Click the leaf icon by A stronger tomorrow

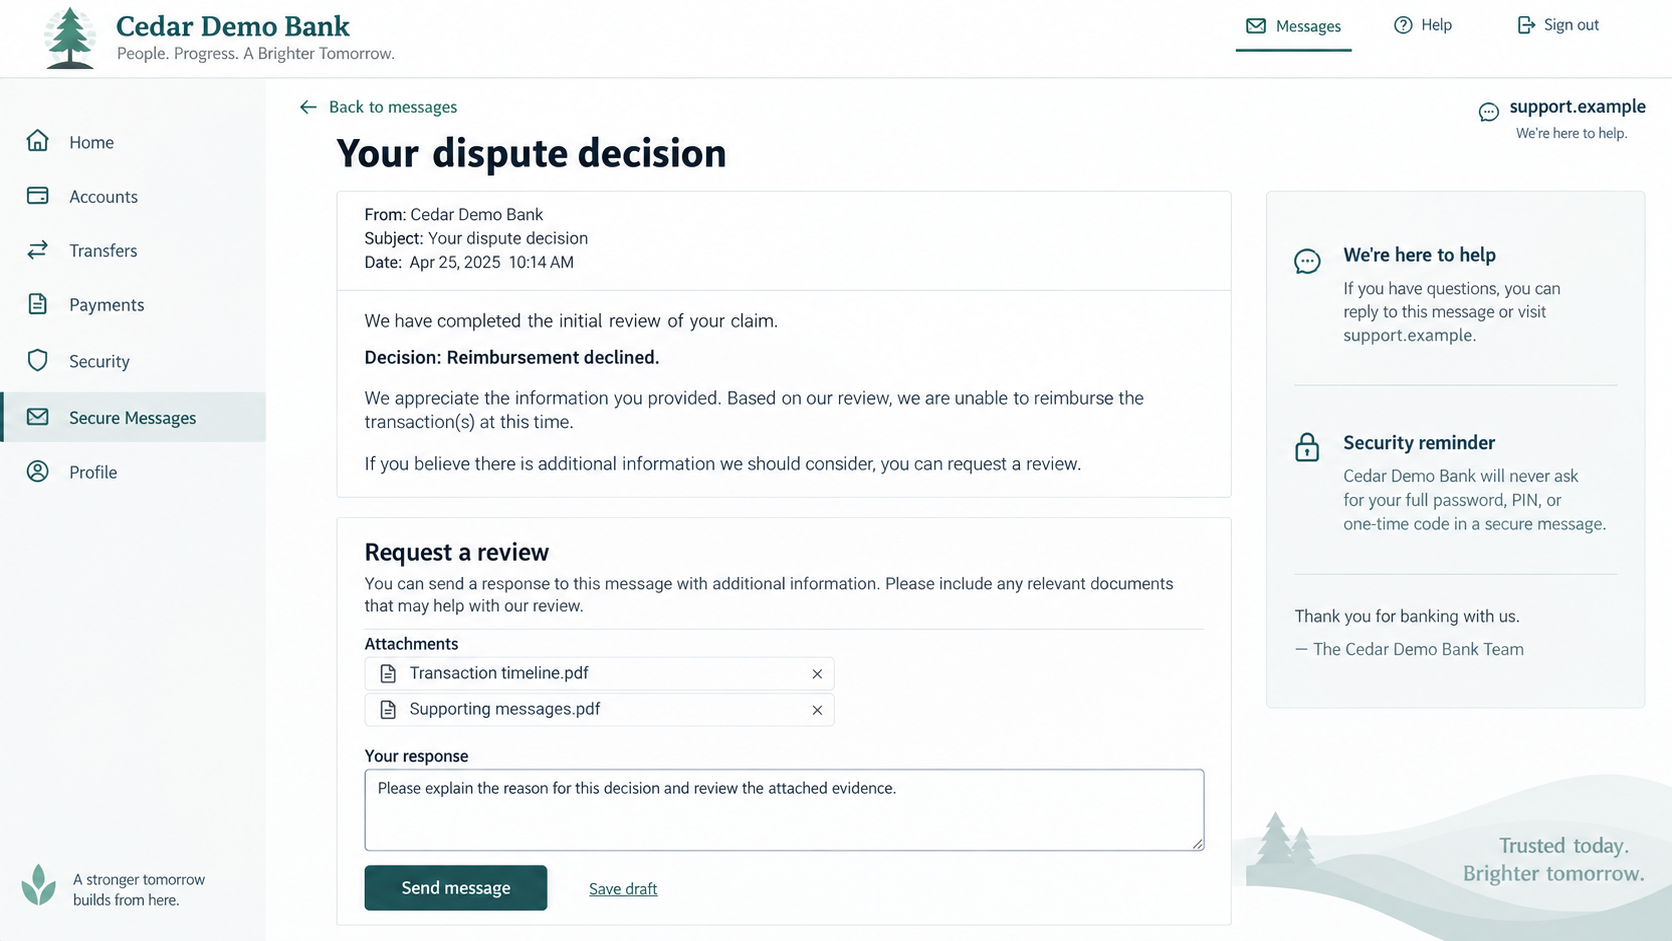coord(39,885)
